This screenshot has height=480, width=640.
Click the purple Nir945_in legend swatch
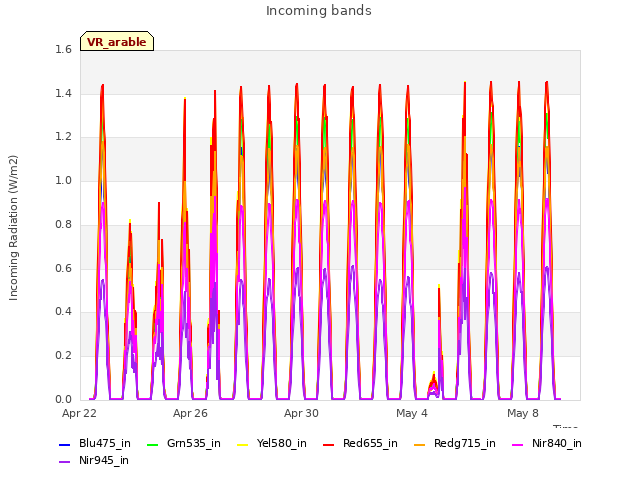coord(65,462)
